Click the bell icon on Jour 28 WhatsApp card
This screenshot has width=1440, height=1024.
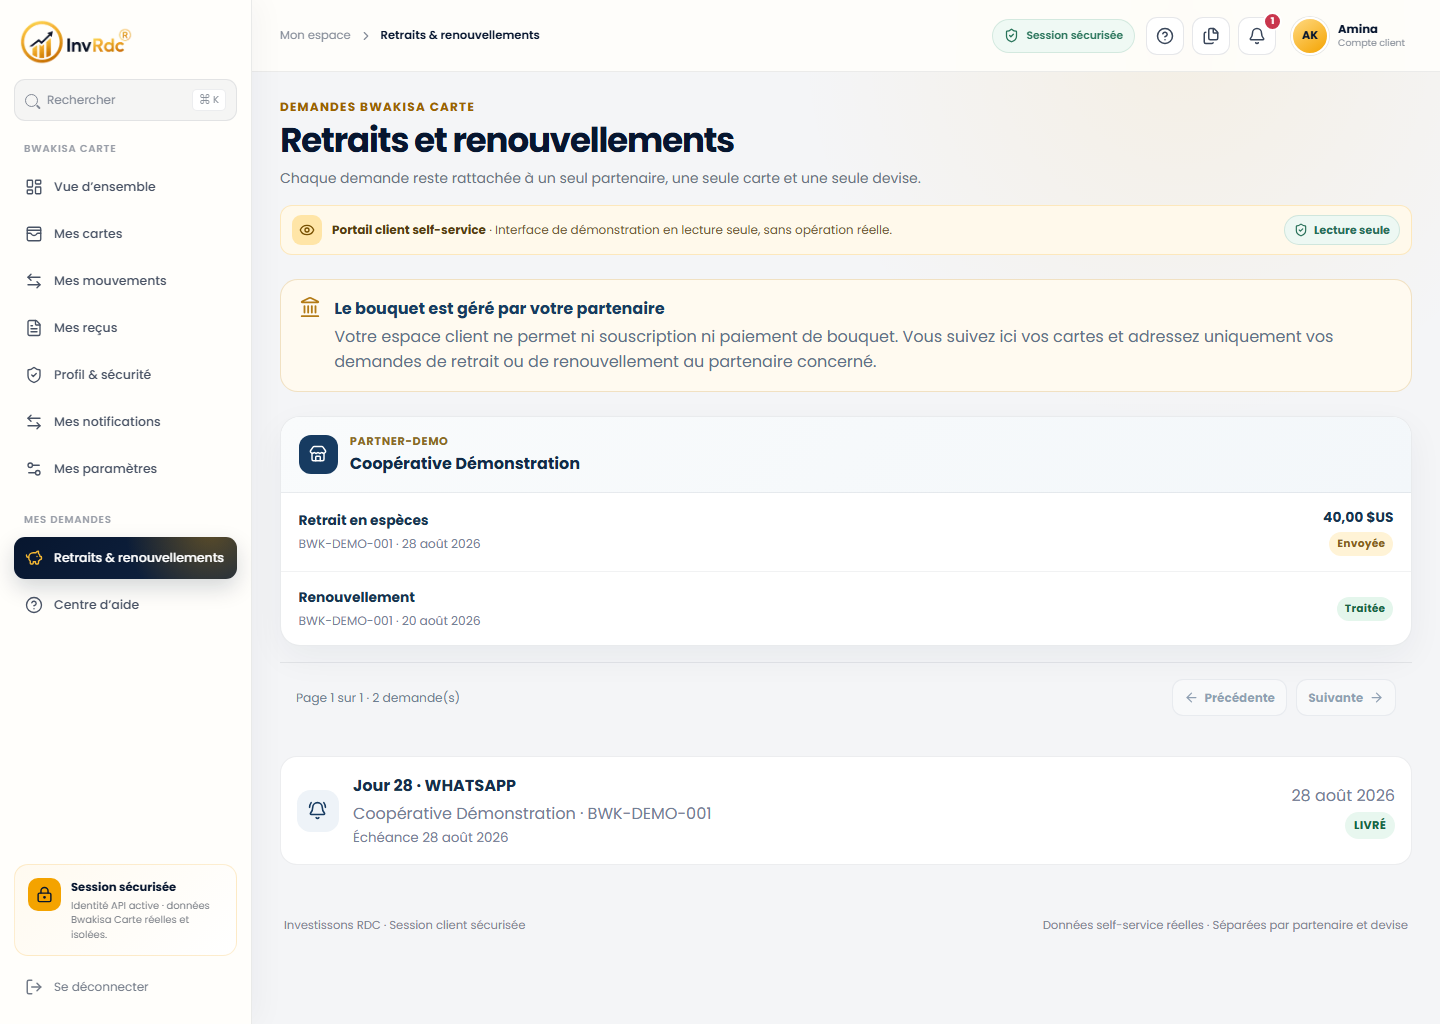click(318, 810)
